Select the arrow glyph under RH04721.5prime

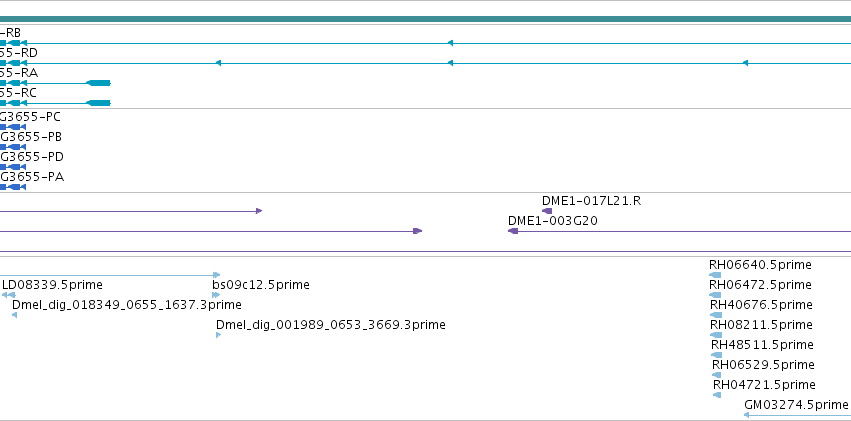717,395
